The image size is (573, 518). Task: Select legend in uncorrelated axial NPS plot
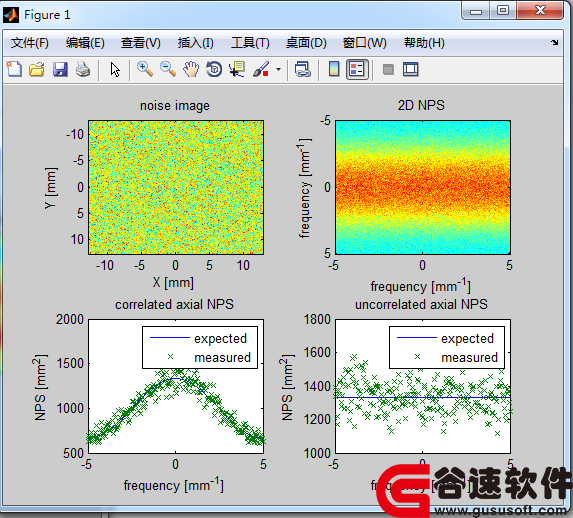coord(447,347)
